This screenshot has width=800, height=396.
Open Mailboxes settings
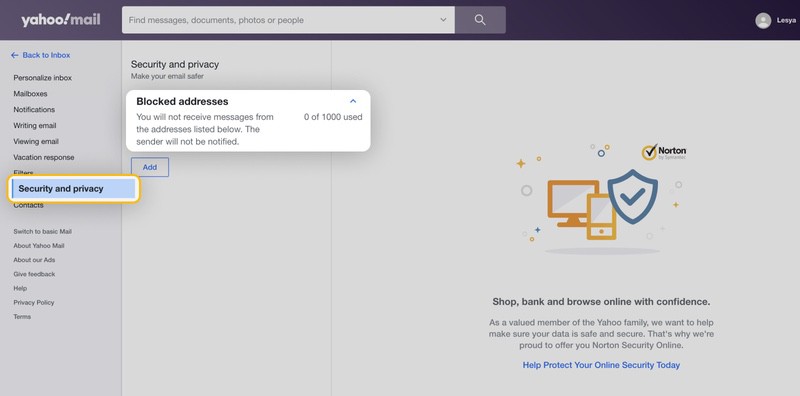point(30,94)
